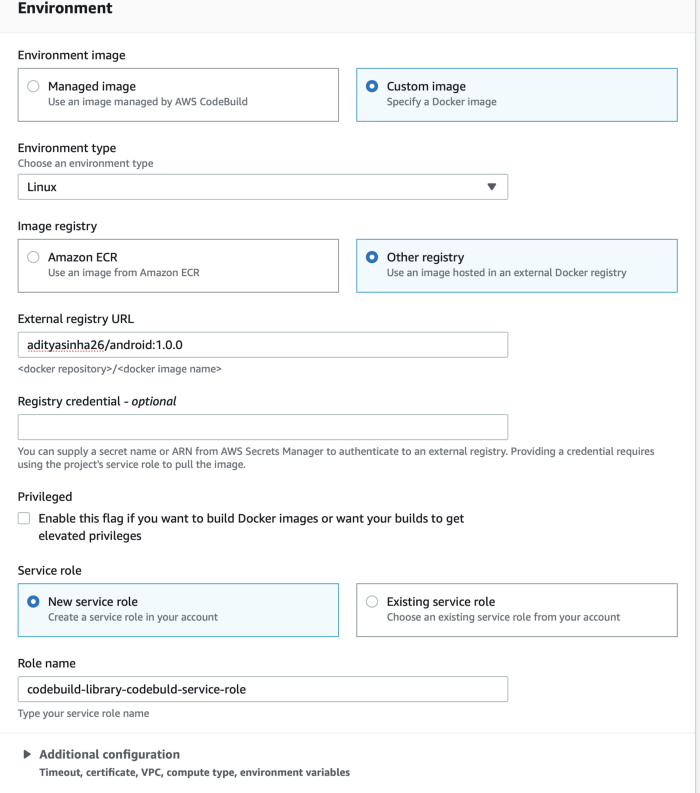Image resolution: width=700 pixels, height=793 pixels.
Task: Expand the Additional configuration triangle
Action: (x=27, y=755)
